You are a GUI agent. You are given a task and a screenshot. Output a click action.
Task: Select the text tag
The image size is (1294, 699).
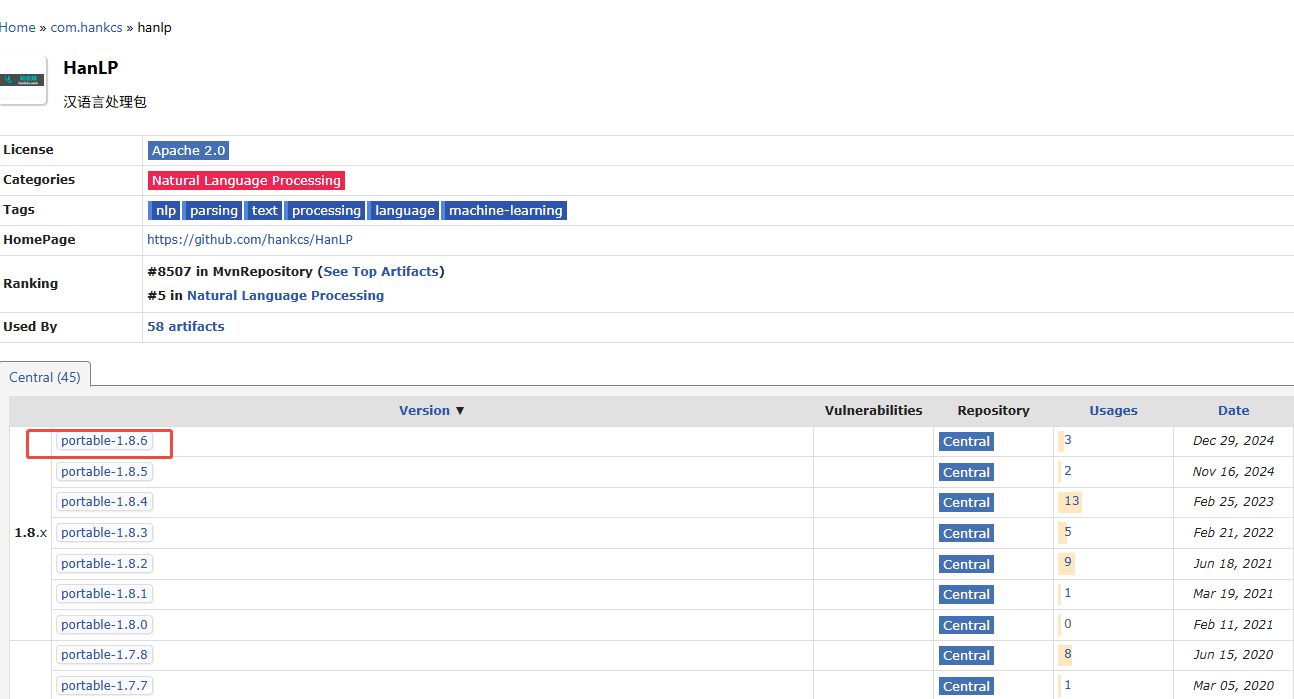tap(264, 210)
